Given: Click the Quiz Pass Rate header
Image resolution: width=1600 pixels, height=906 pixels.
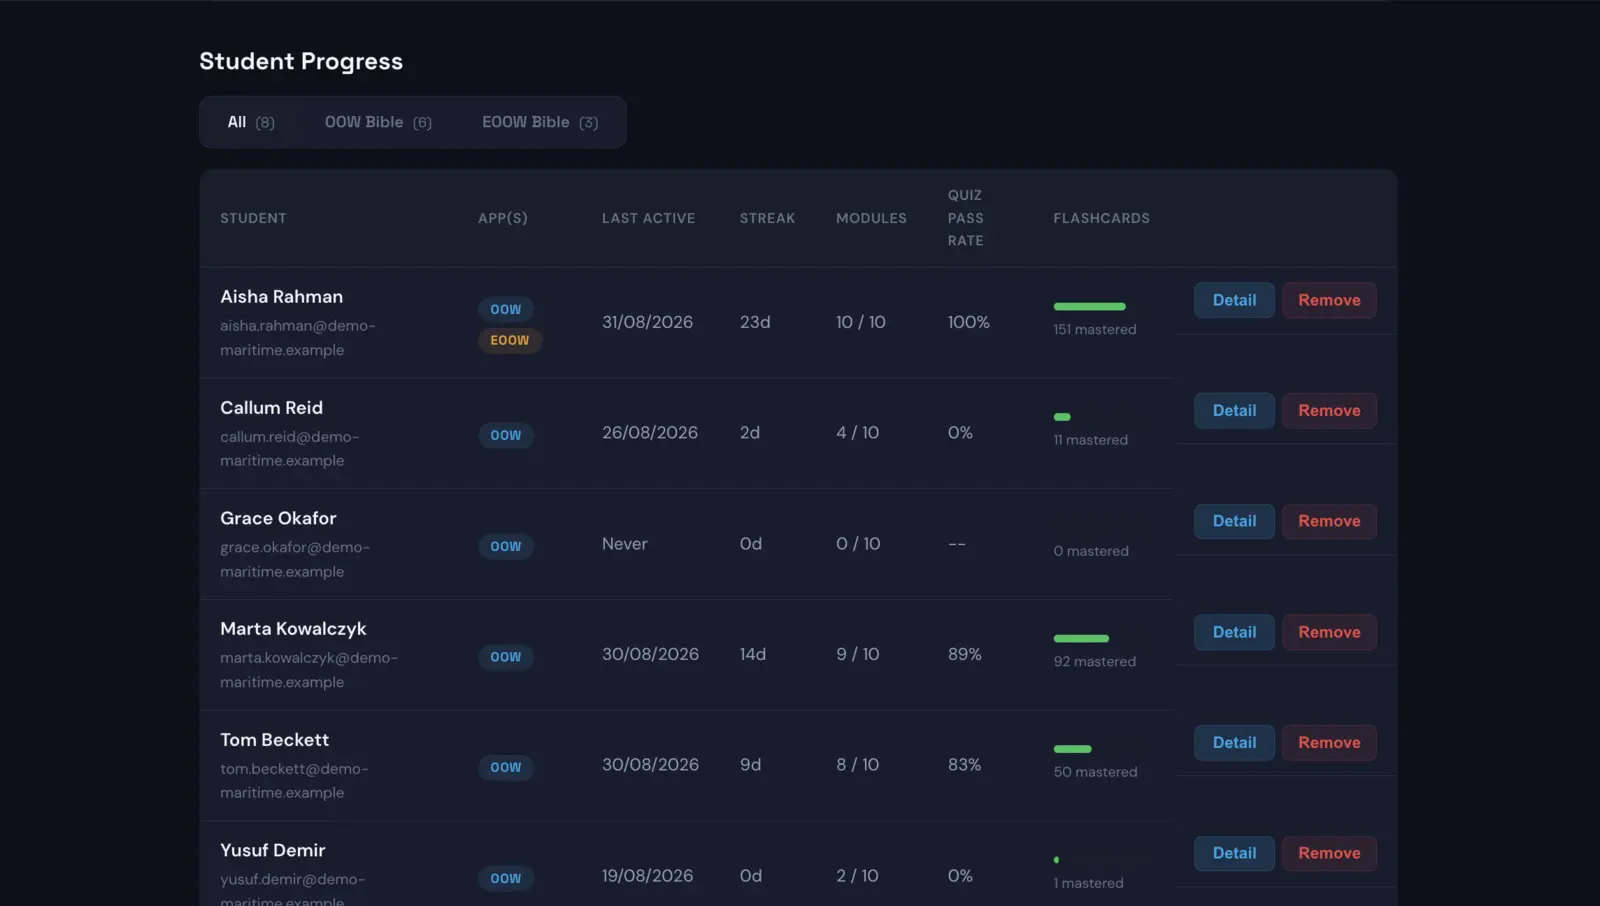Looking at the screenshot, I should 966,218.
